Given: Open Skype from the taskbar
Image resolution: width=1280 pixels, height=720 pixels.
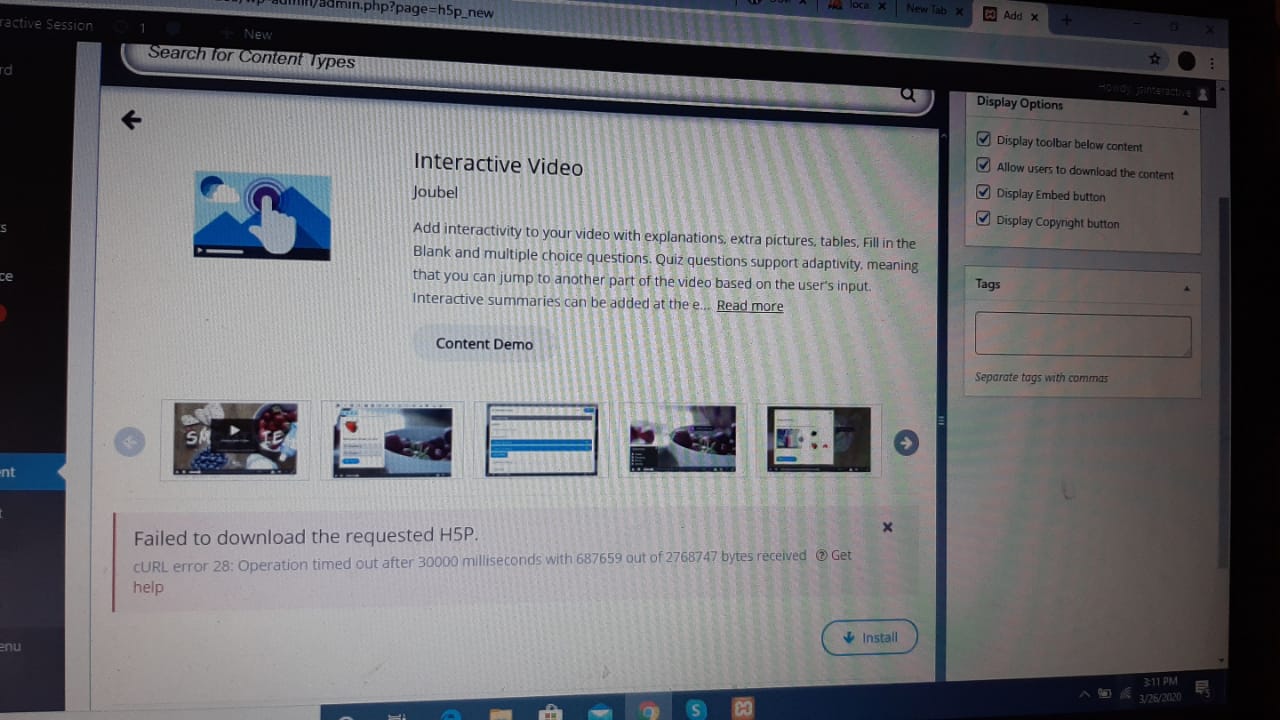Looking at the screenshot, I should (697, 710).
